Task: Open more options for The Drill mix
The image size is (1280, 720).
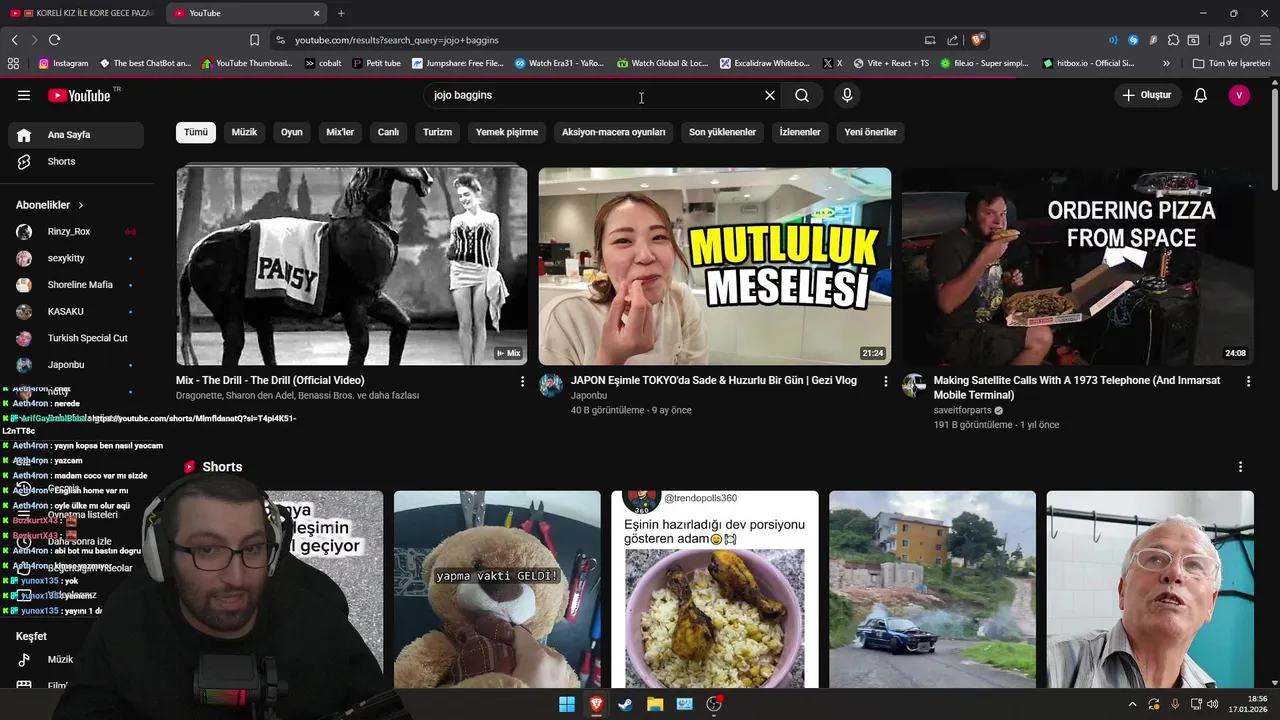Action: [x=522, y=381]
